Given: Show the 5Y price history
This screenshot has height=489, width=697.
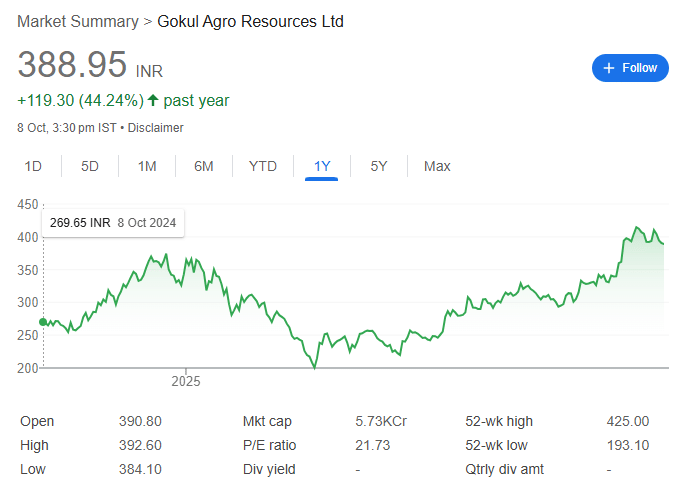Looking at the screenshot, I should pos(379,166).
